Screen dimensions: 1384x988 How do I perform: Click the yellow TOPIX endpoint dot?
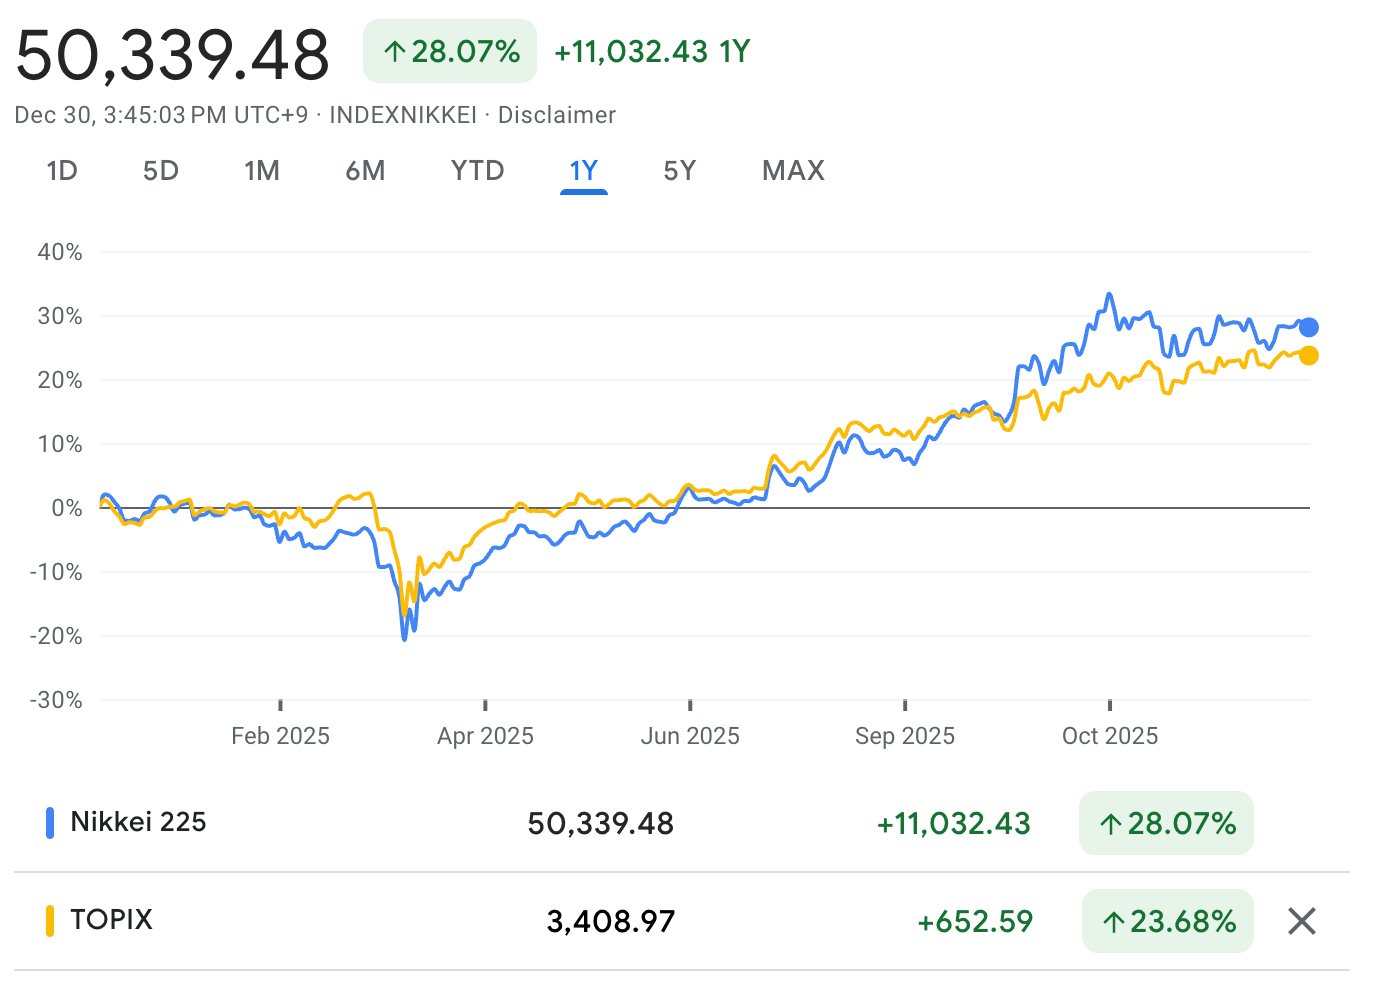tap(1308, 355)
